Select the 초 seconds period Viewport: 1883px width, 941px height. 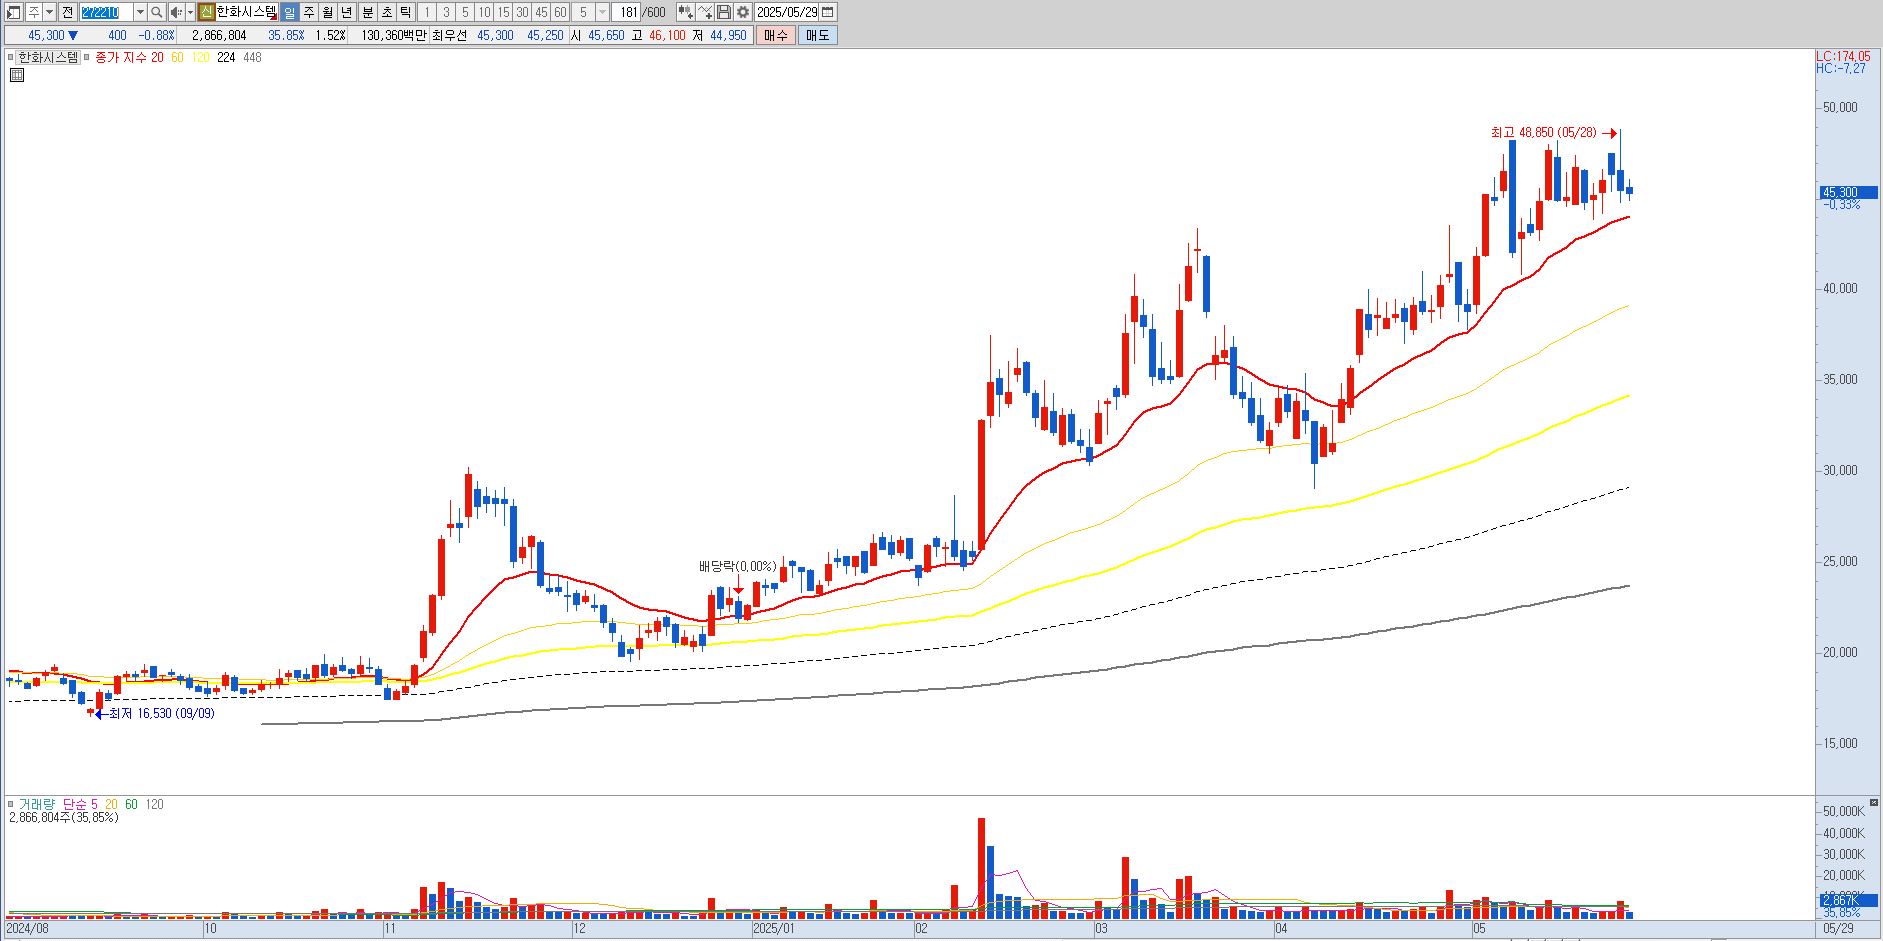pos(386,12)
